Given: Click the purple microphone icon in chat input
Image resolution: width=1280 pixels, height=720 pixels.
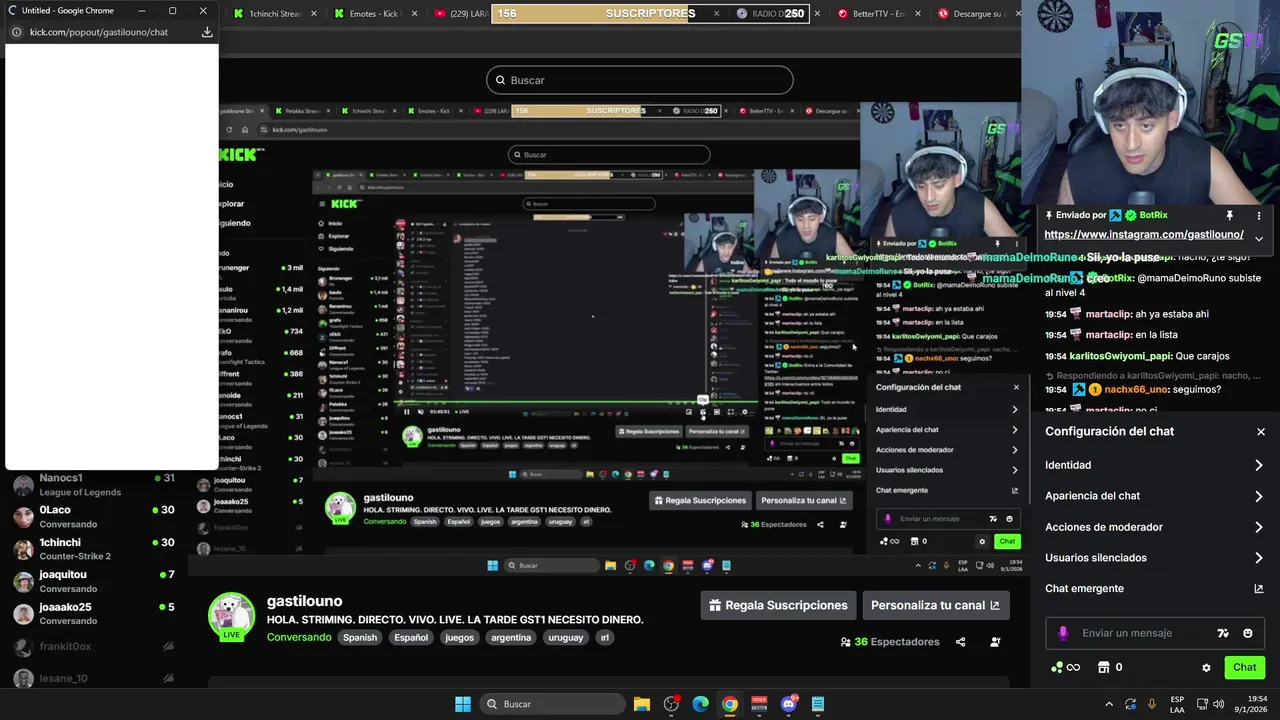Looking at the screenshot, I should point(1063,633).
